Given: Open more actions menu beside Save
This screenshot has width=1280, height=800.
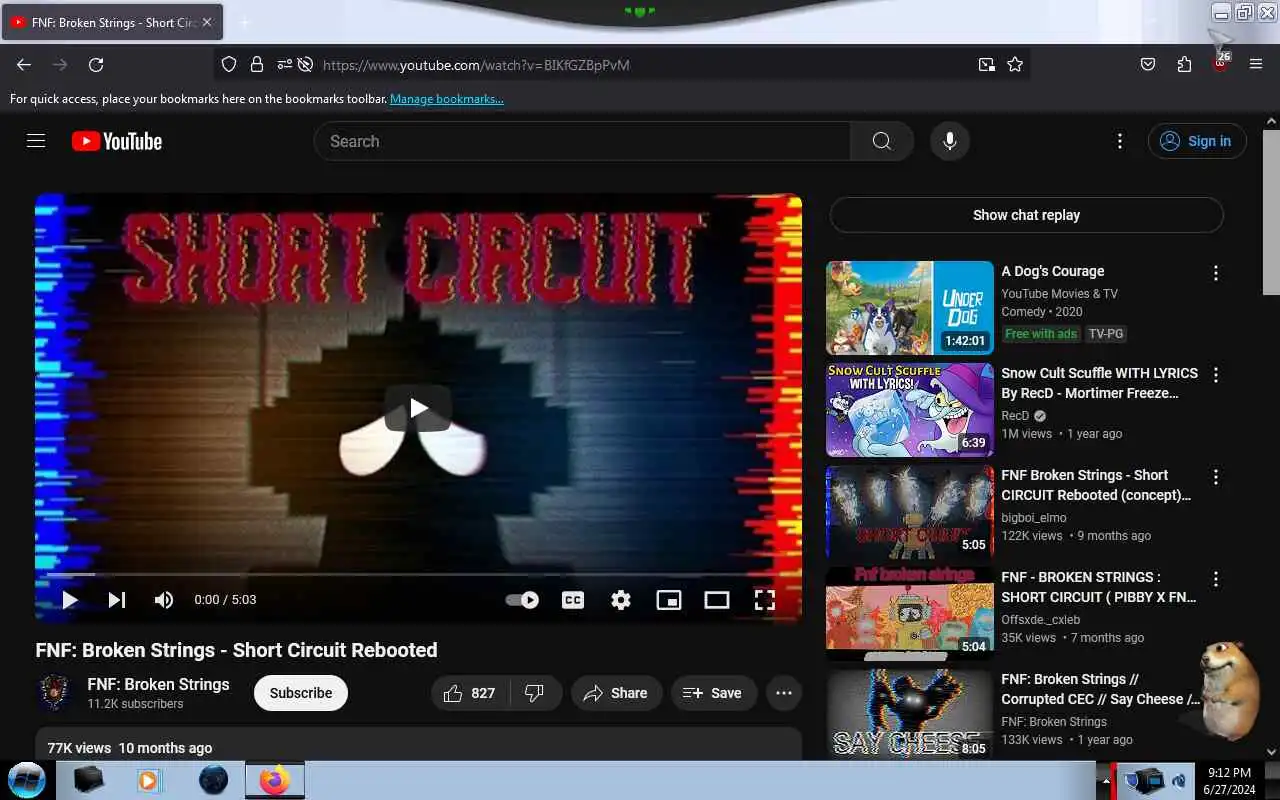Looking at the screenshot, I should click(x=784, y=693).
